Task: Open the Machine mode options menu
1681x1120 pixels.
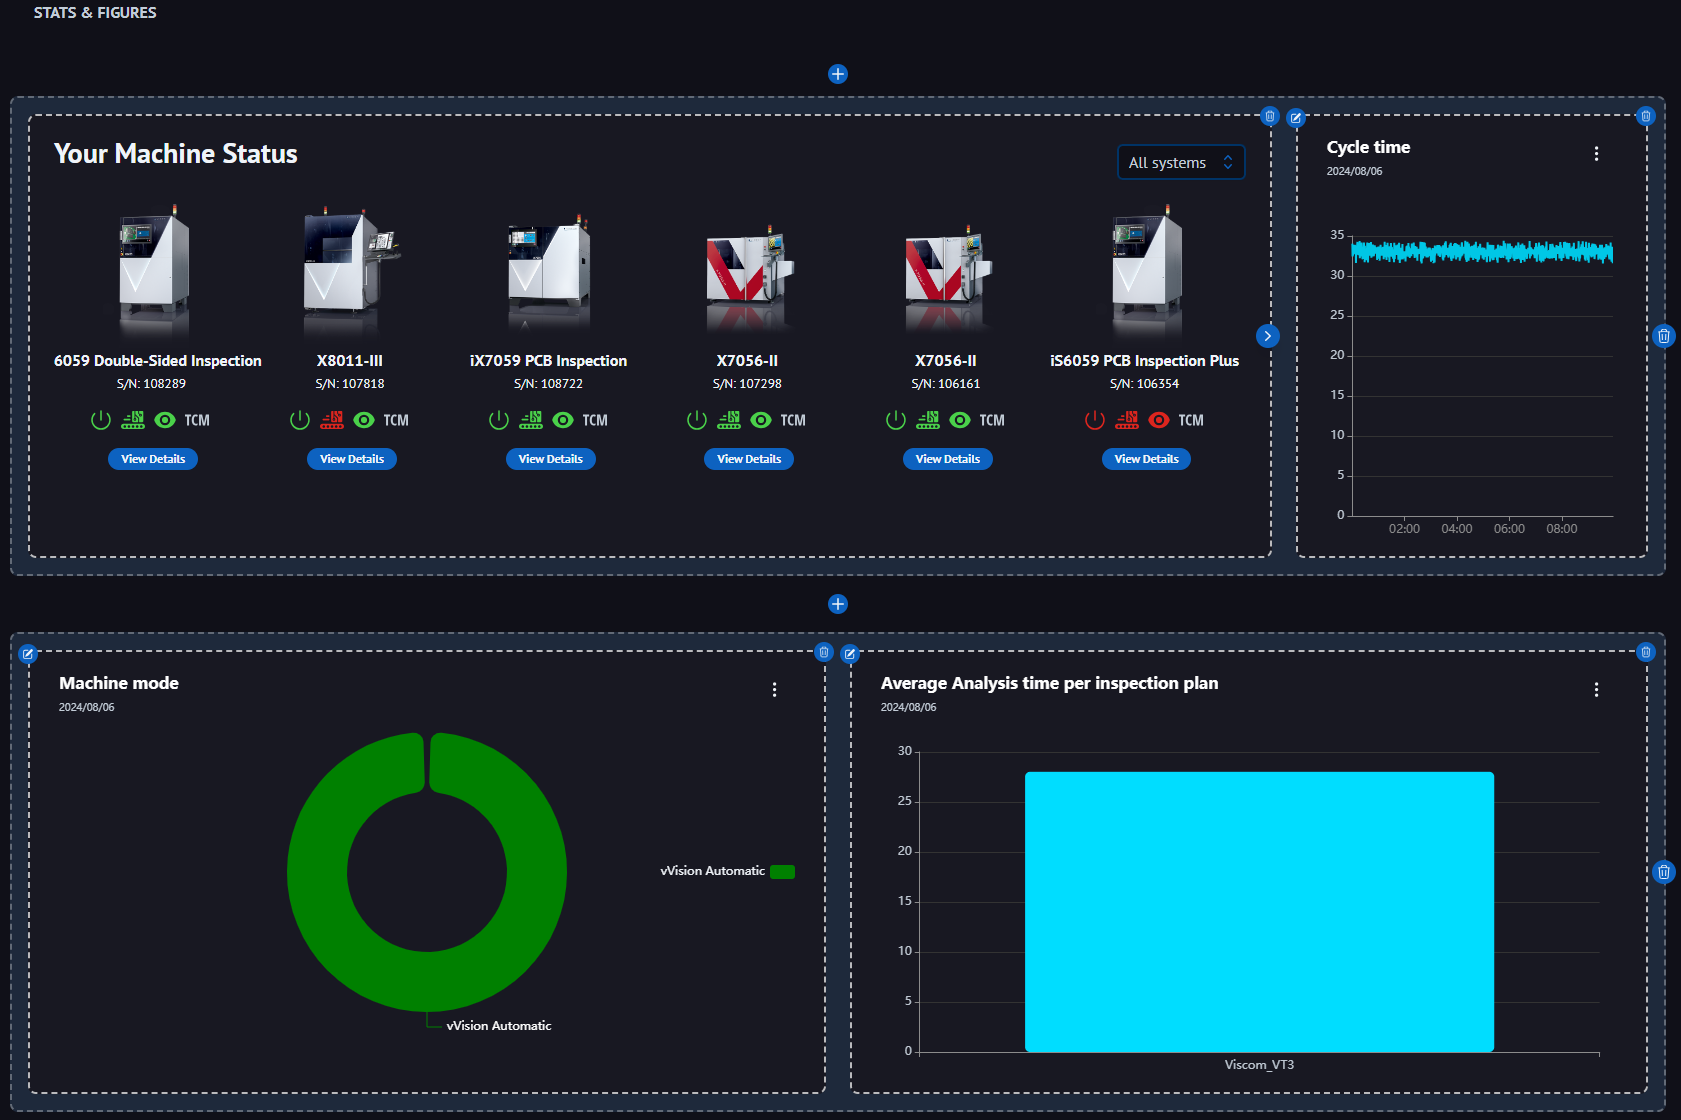Action: [774, 690]
